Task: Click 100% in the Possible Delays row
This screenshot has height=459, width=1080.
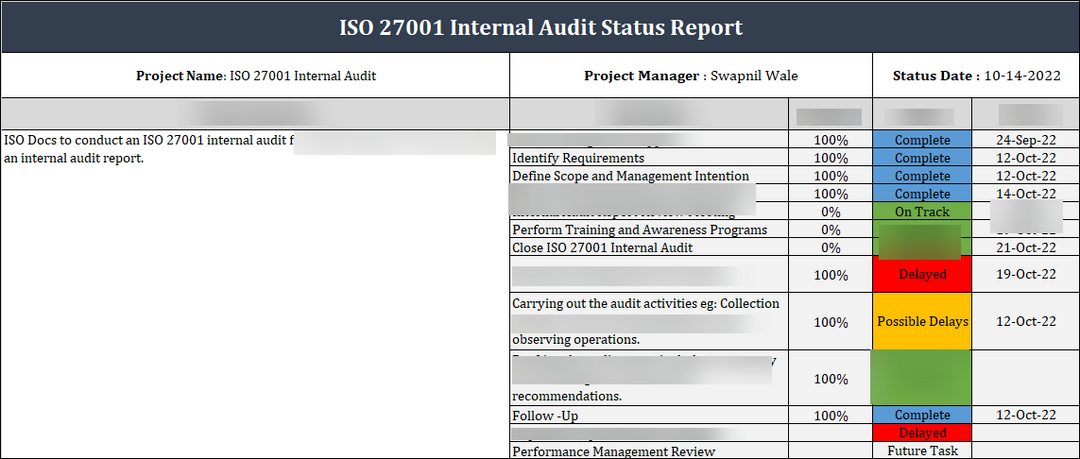Action: click(x=830, y=321)
